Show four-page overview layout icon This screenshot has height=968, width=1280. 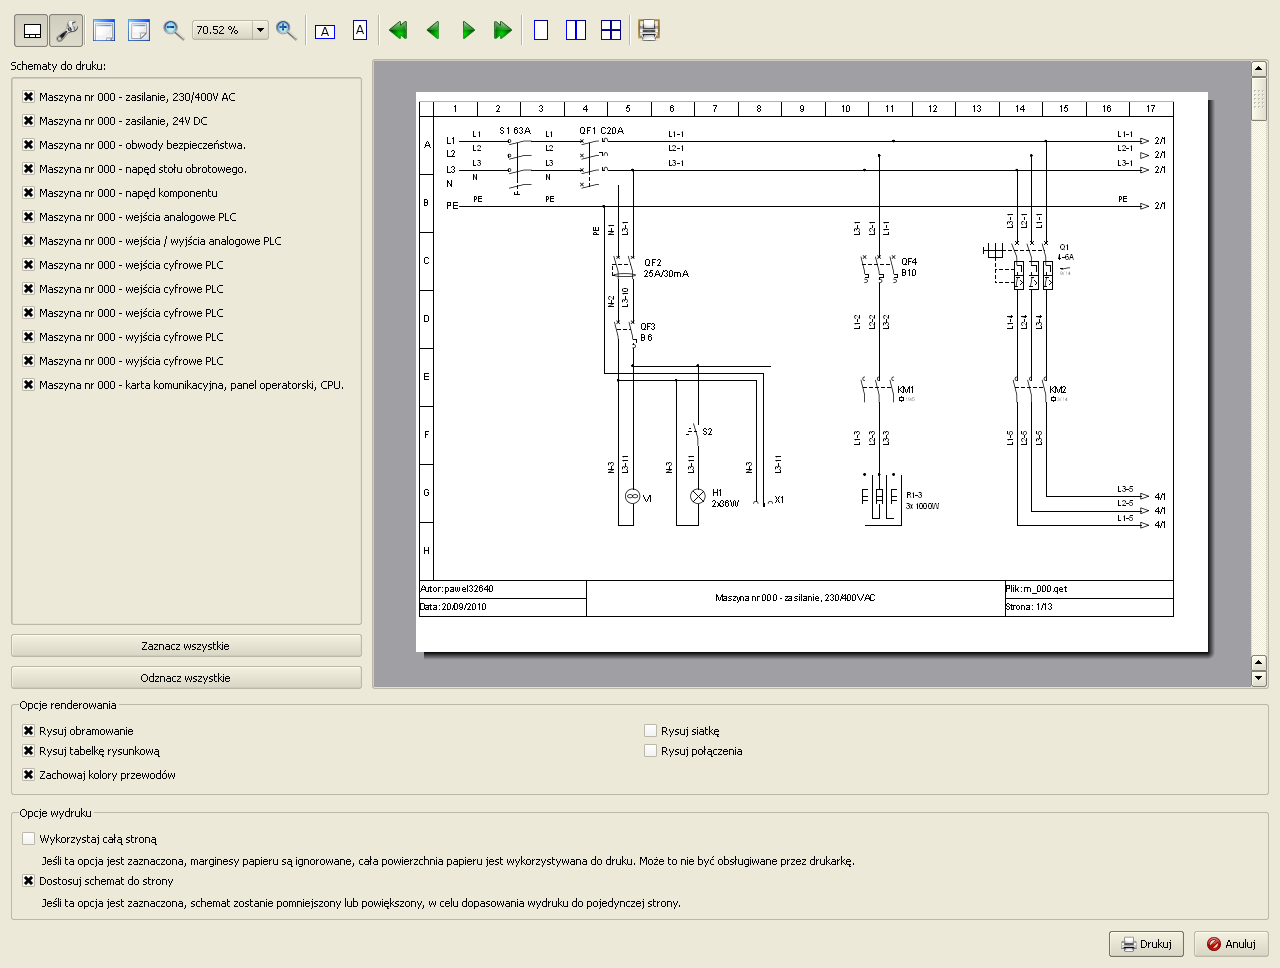pos(611,30)
